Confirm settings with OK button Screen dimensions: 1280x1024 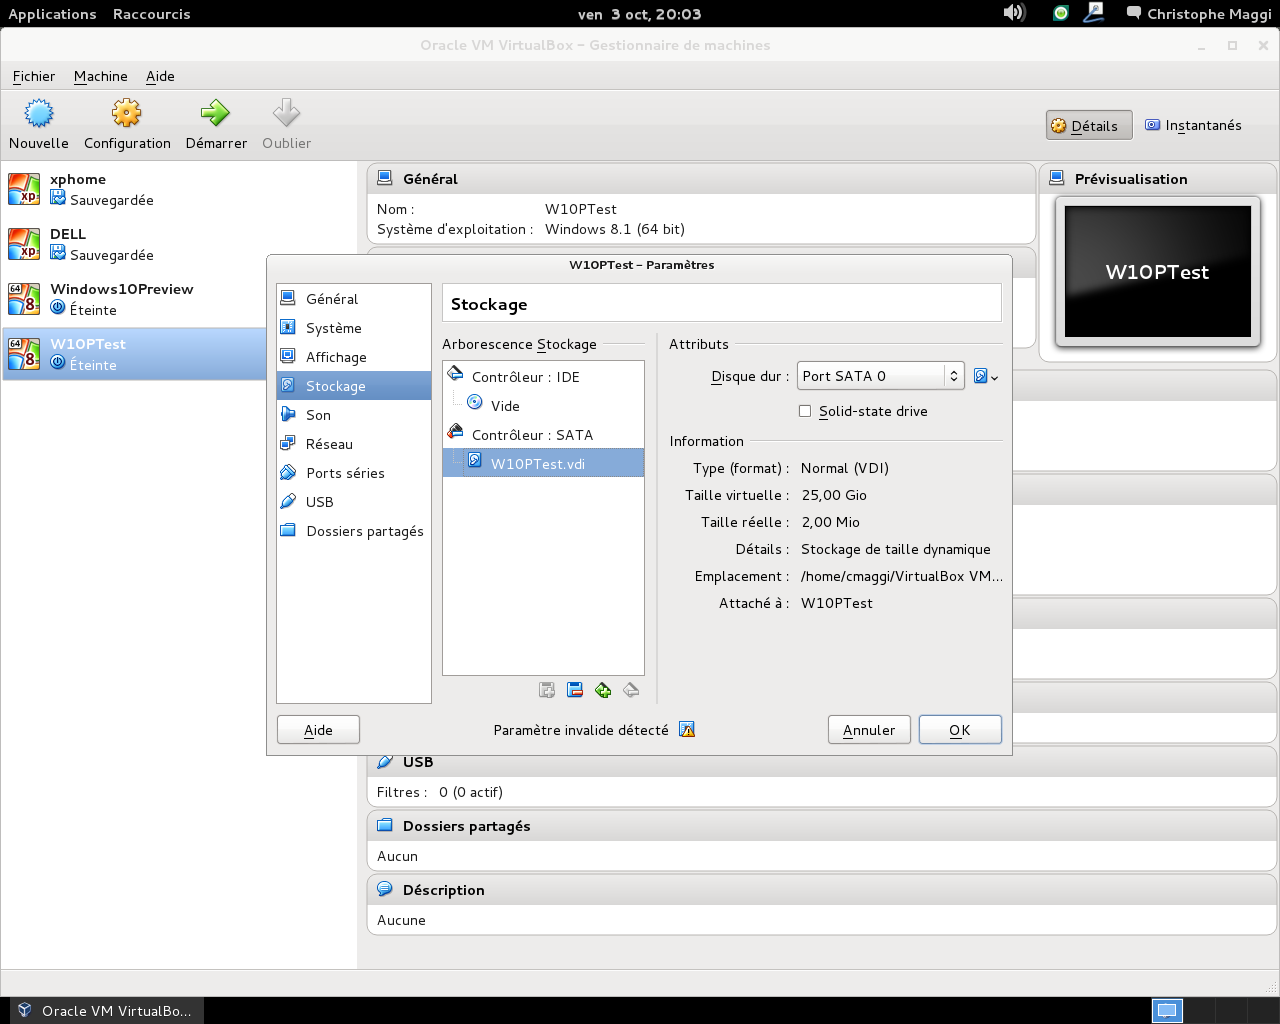coord(960,730)
